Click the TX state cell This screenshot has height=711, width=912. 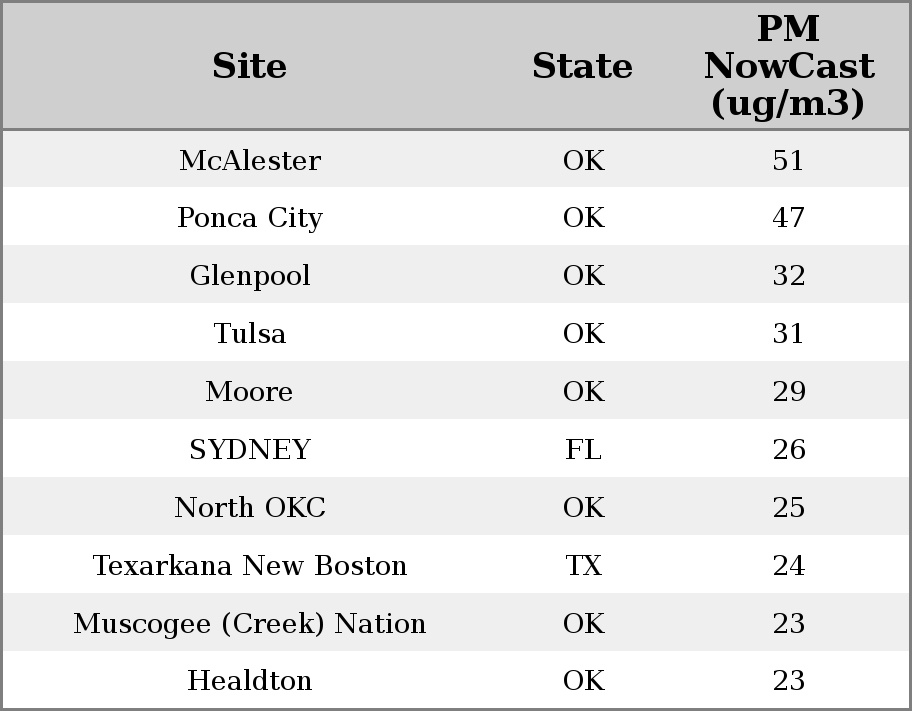(583, 565)
